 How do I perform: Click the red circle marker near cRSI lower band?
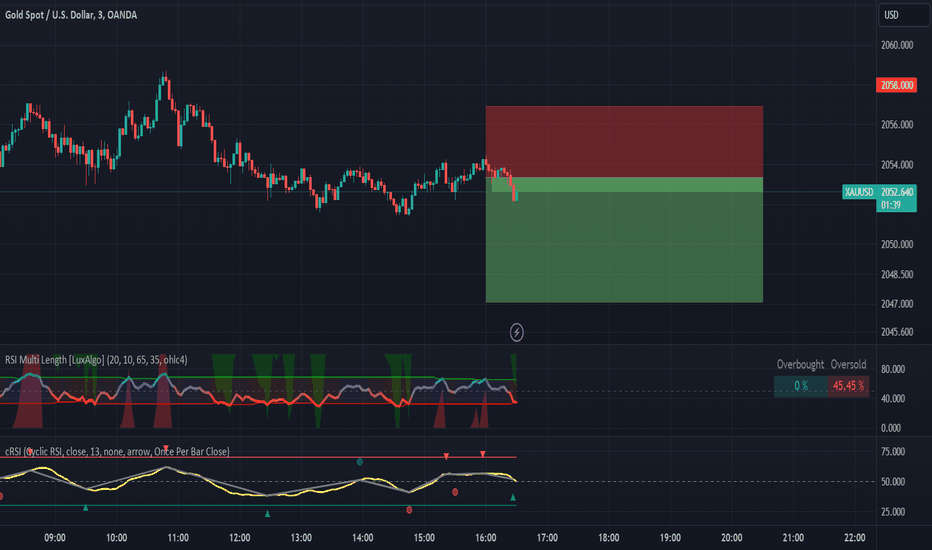(x=409, y=510)
